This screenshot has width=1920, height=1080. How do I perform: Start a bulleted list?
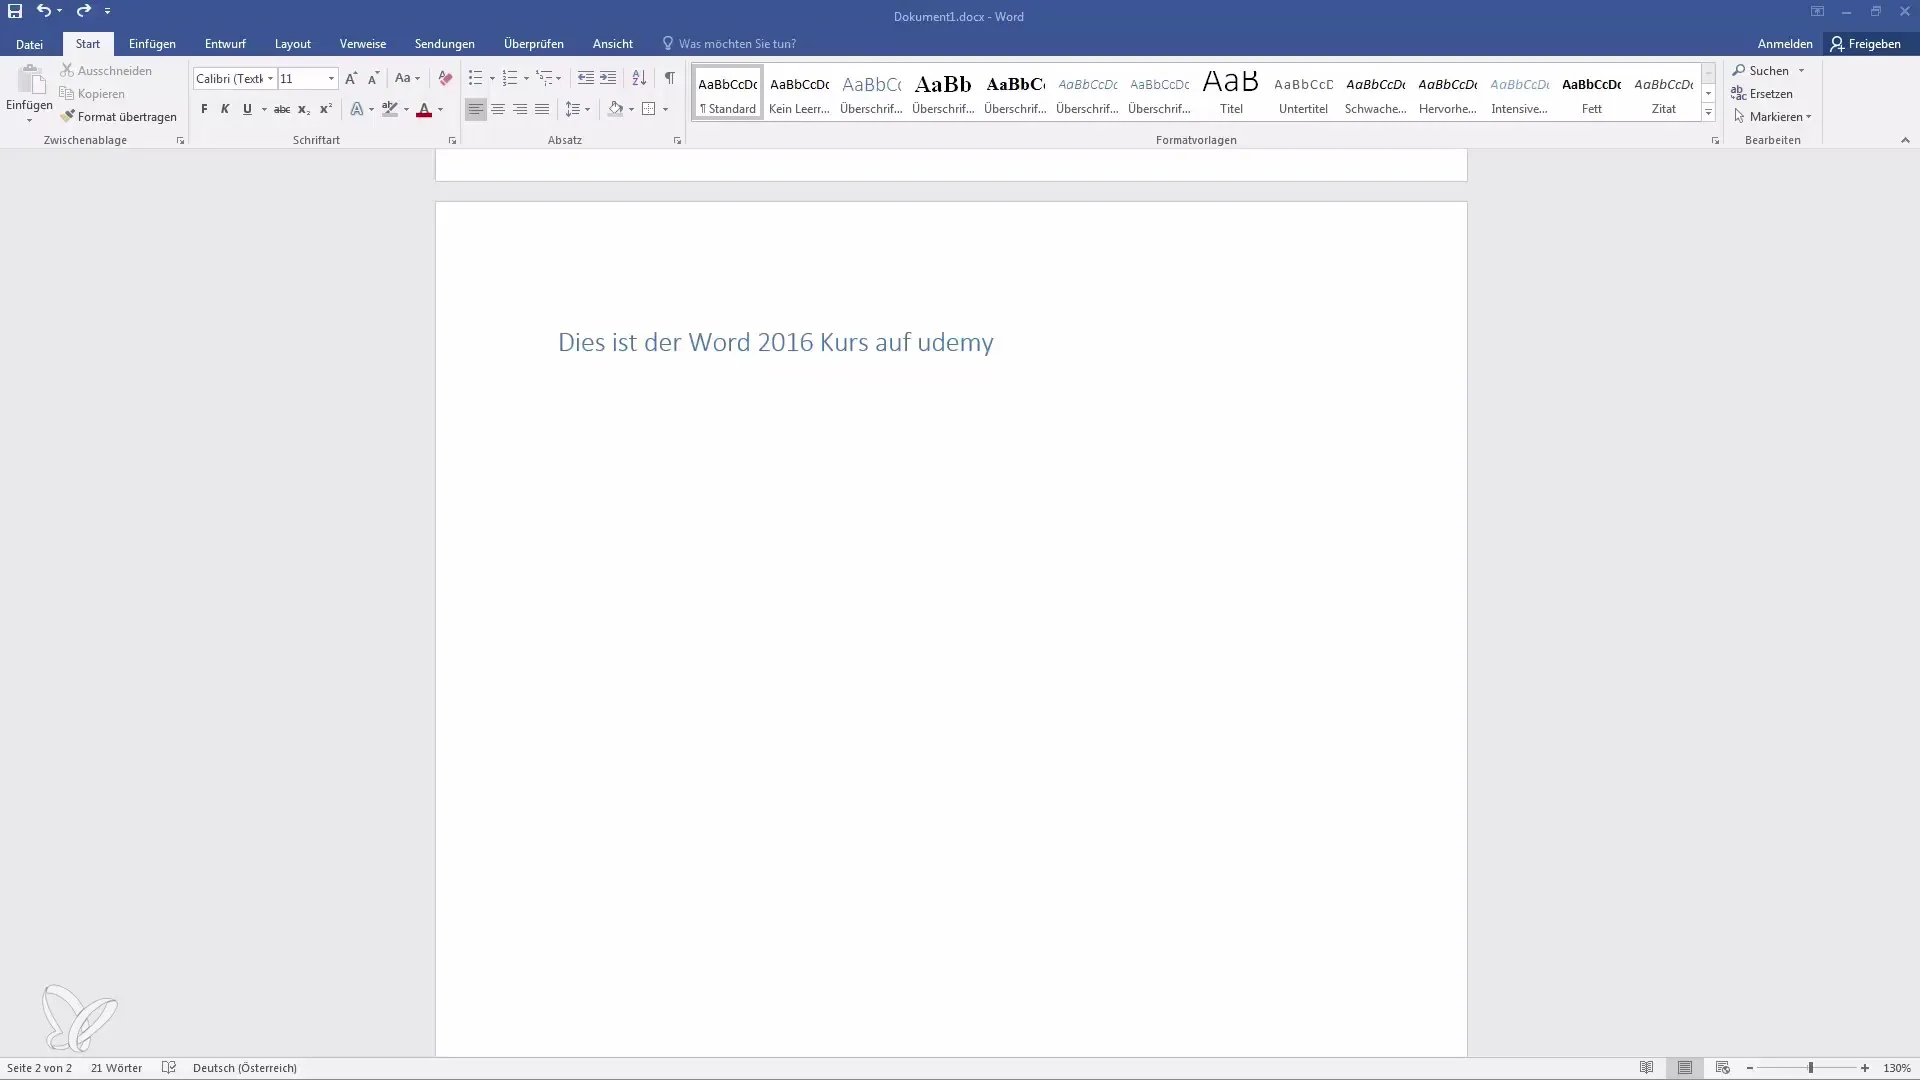(476, 78)
